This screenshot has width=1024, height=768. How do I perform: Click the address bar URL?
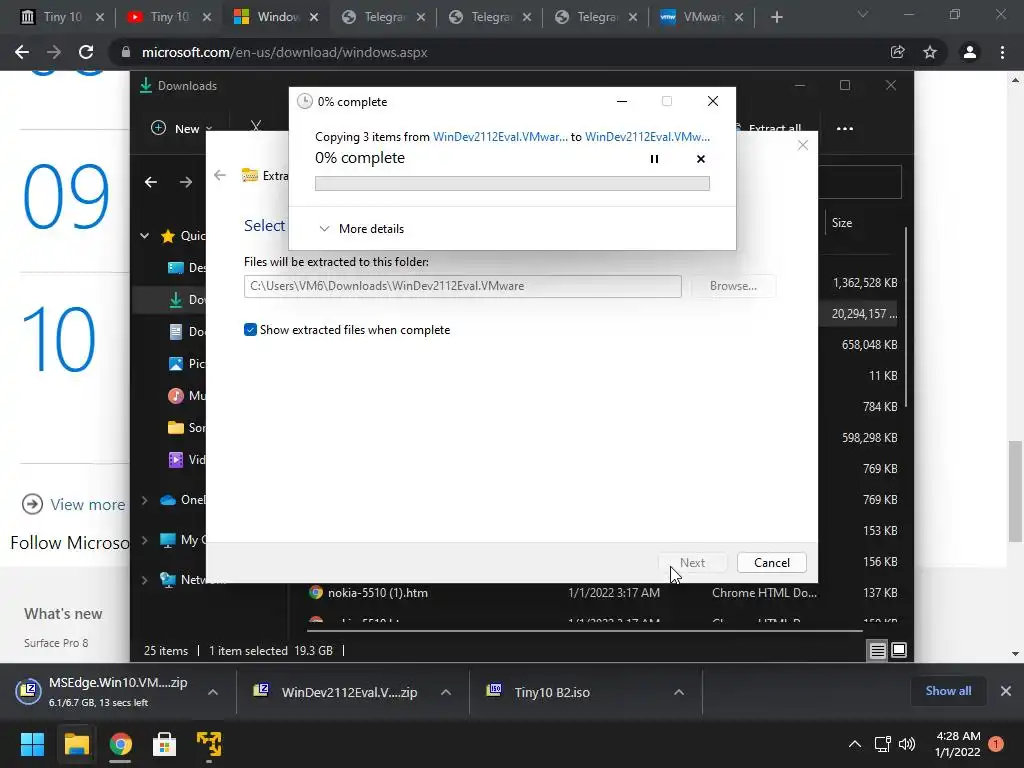click(285, 52)
